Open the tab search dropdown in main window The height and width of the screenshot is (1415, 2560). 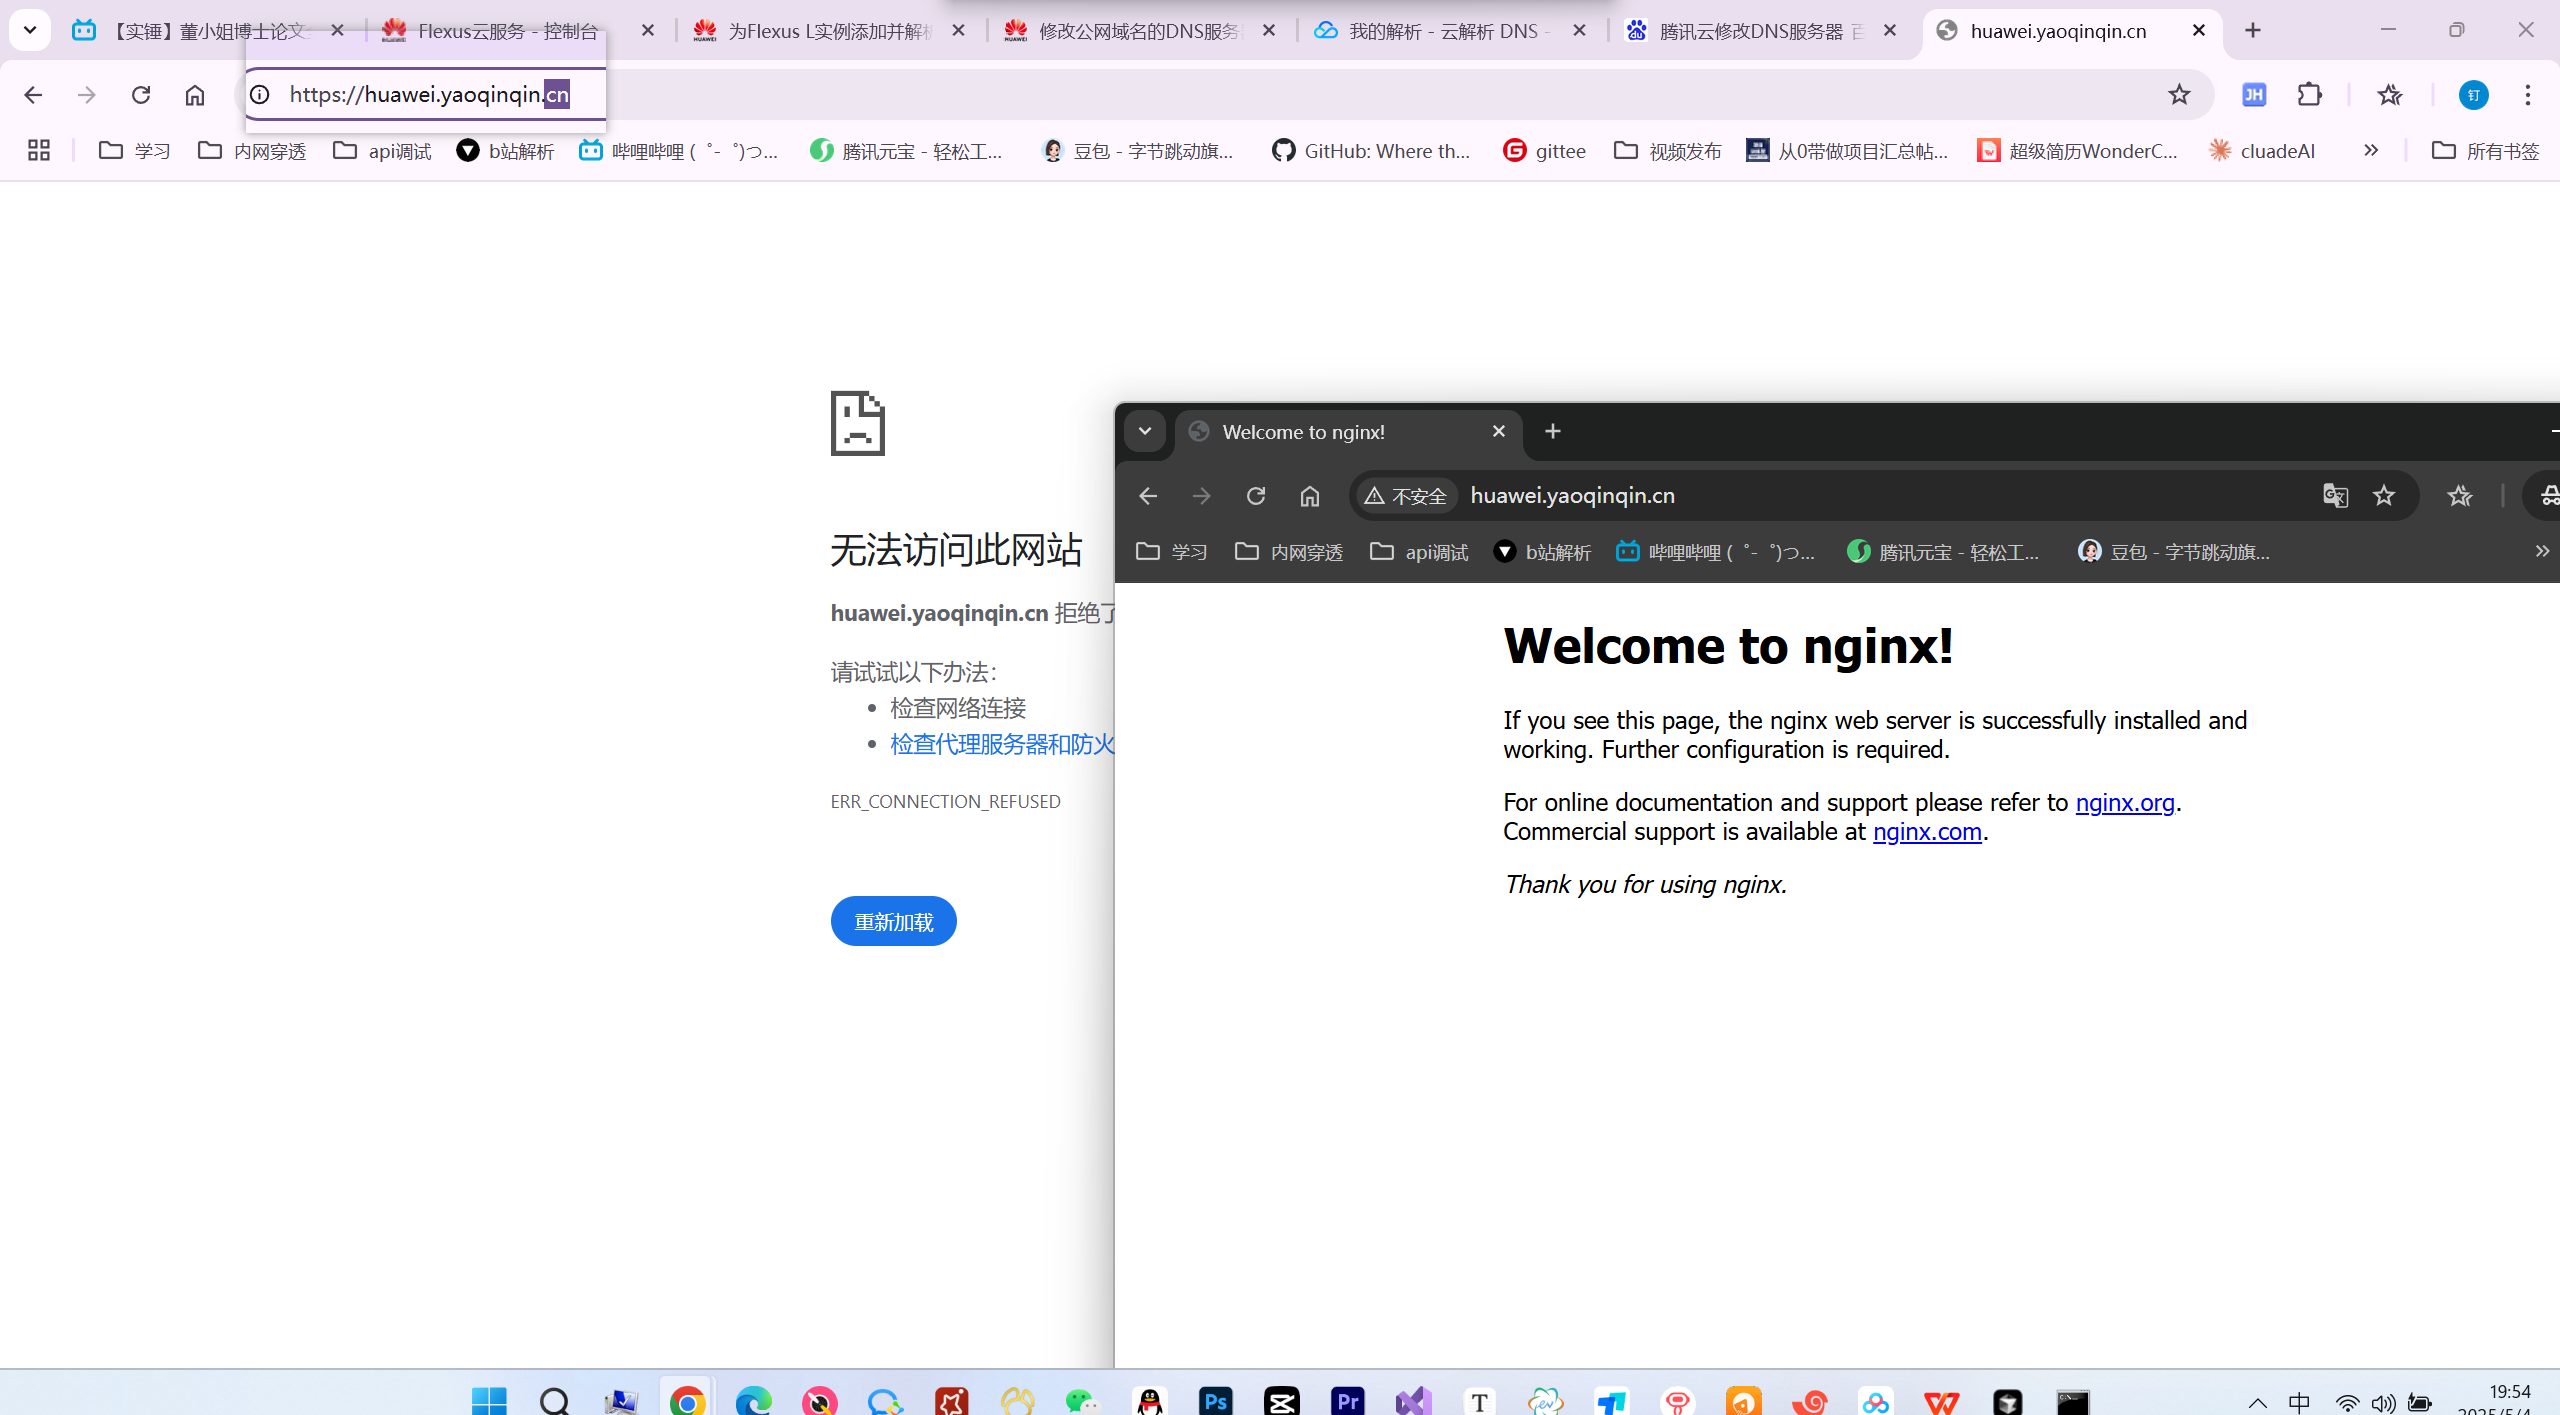coord(30,30)
